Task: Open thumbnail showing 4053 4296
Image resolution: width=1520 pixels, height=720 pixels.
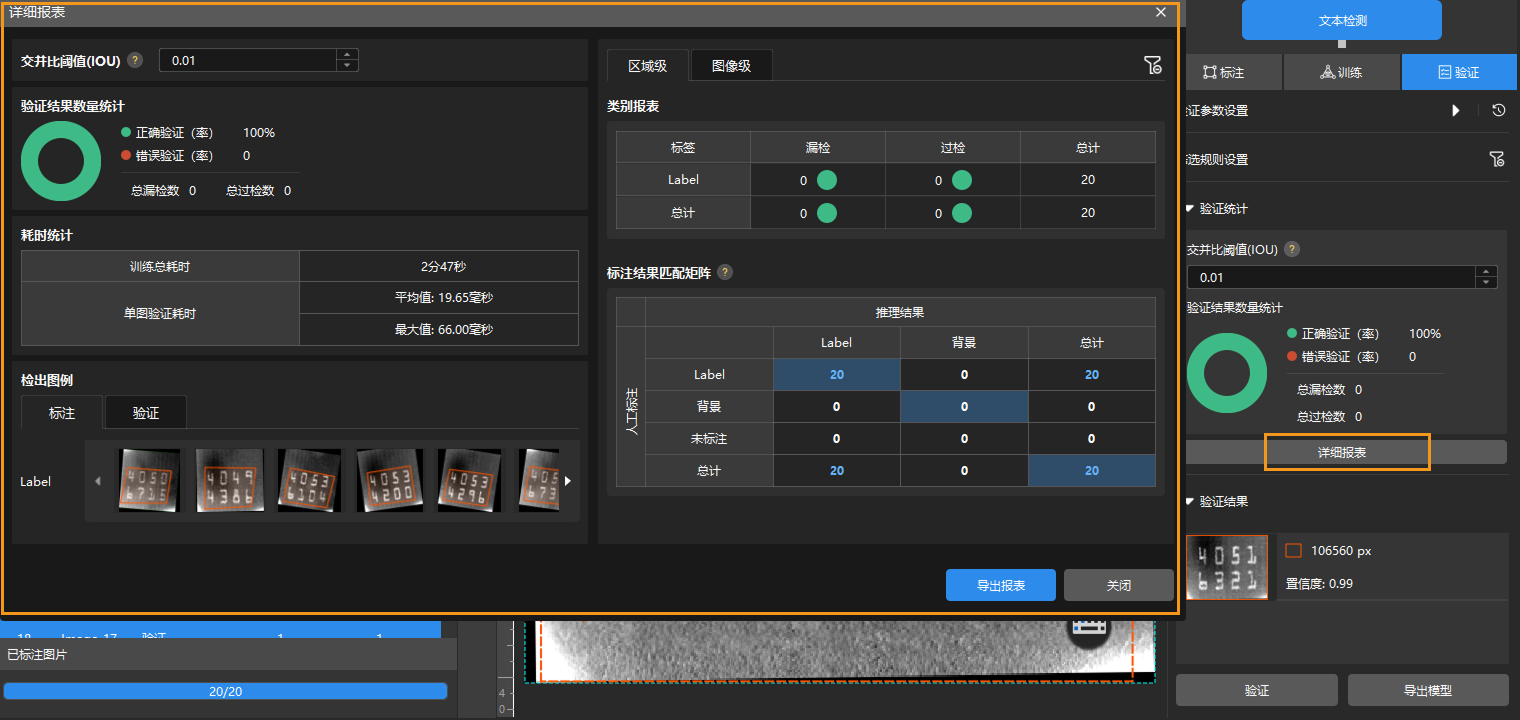Action: pos(470,480)
